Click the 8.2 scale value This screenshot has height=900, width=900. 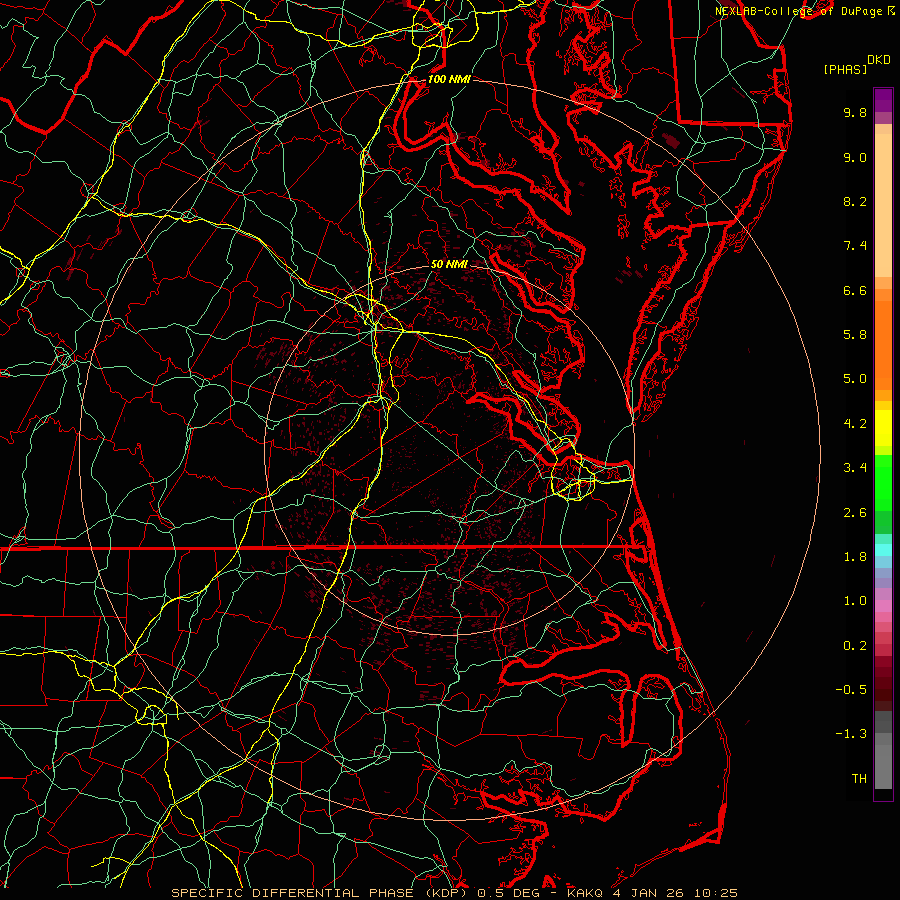click(855, 201)
